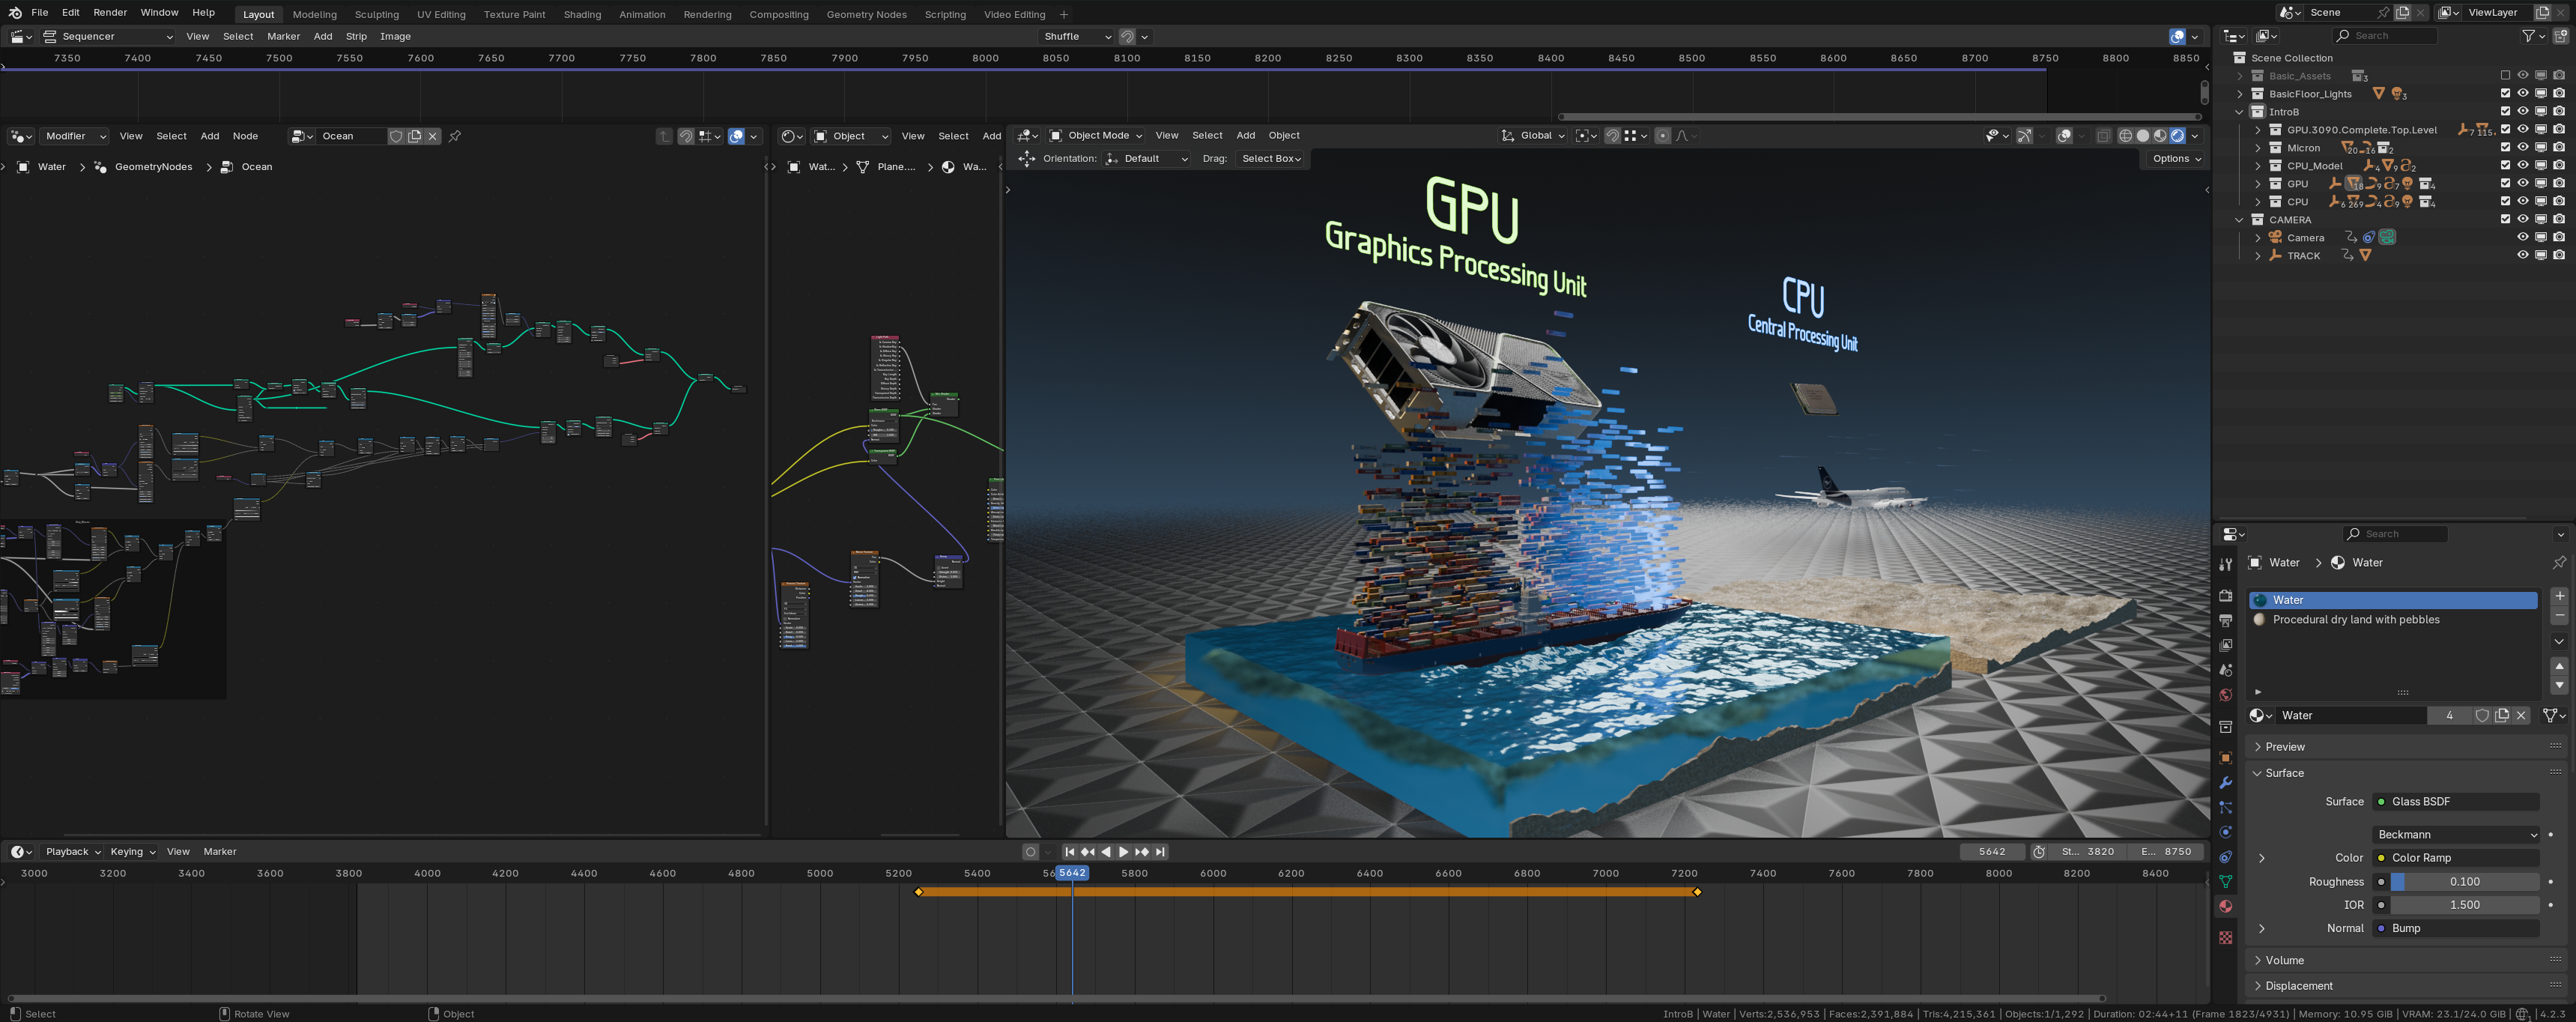Switch to the Geometry Nodes workspace tab
The image size is (2576, 1022).
point(866,14)
